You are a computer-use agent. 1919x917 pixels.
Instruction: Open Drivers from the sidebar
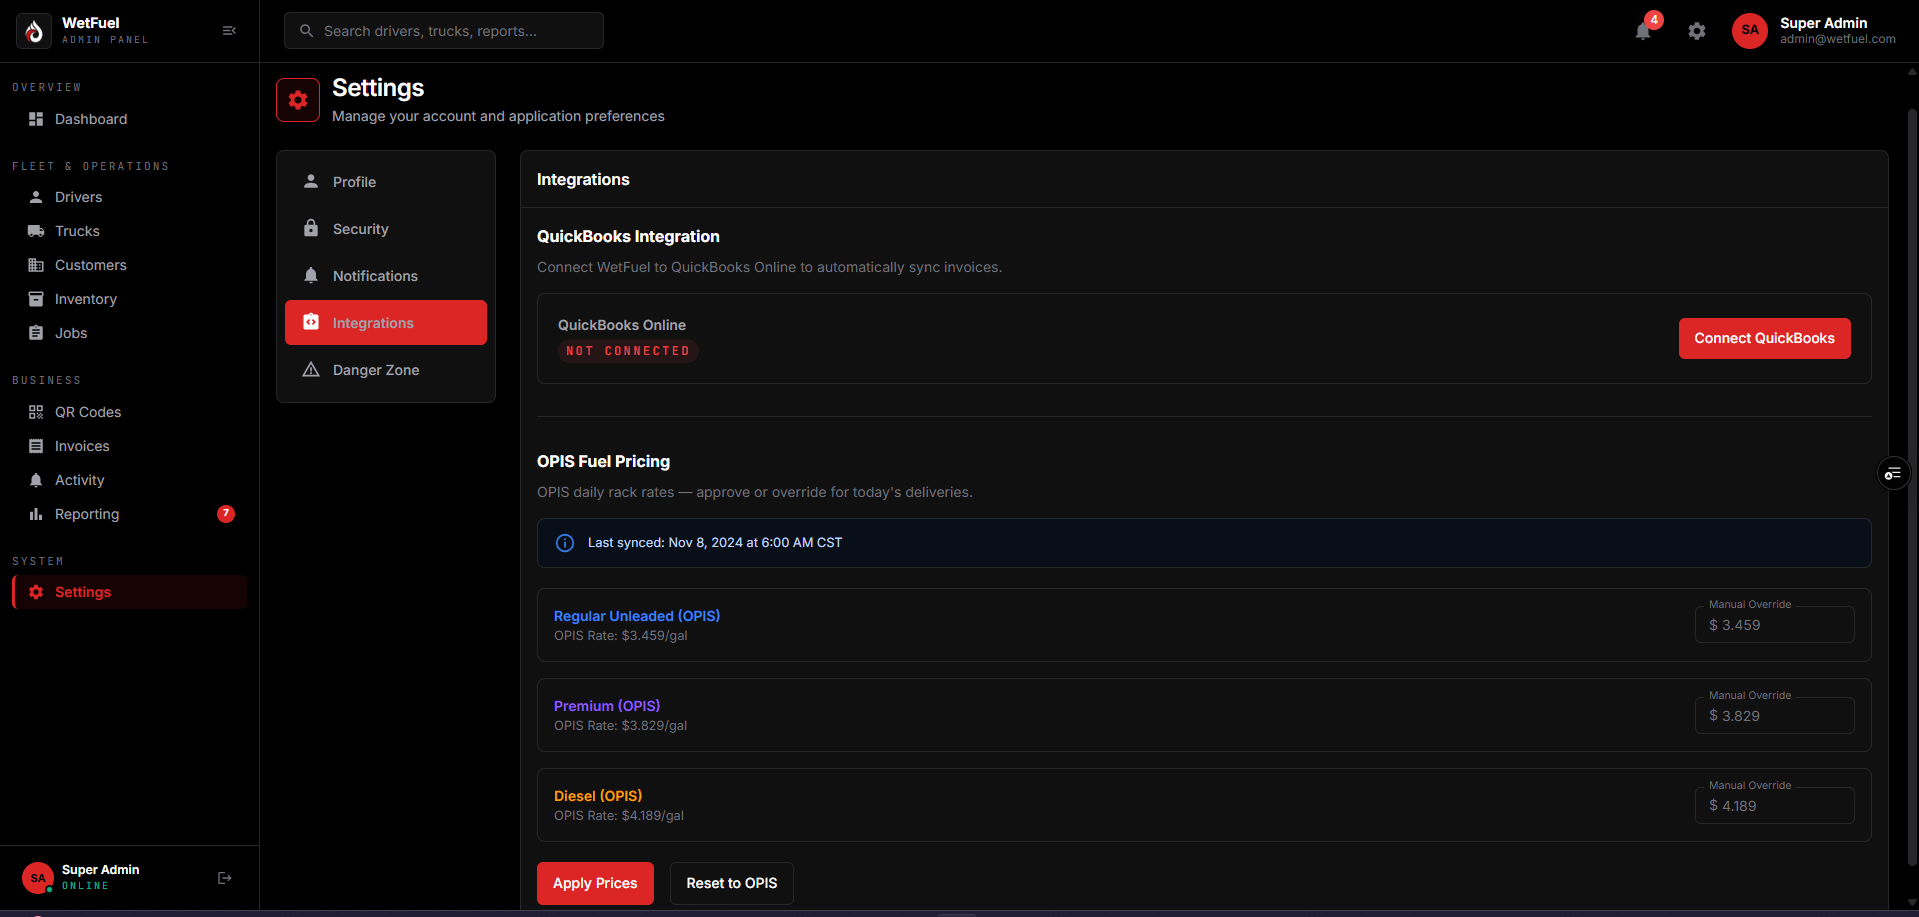(x=129, y=197)
